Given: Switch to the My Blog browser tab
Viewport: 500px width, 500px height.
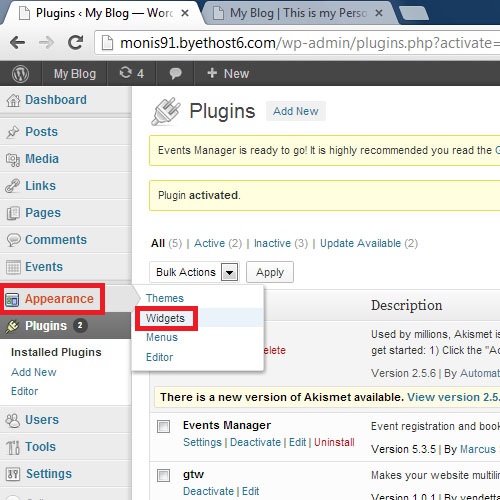Looking at the screenshot, I should tap(298, 13).
